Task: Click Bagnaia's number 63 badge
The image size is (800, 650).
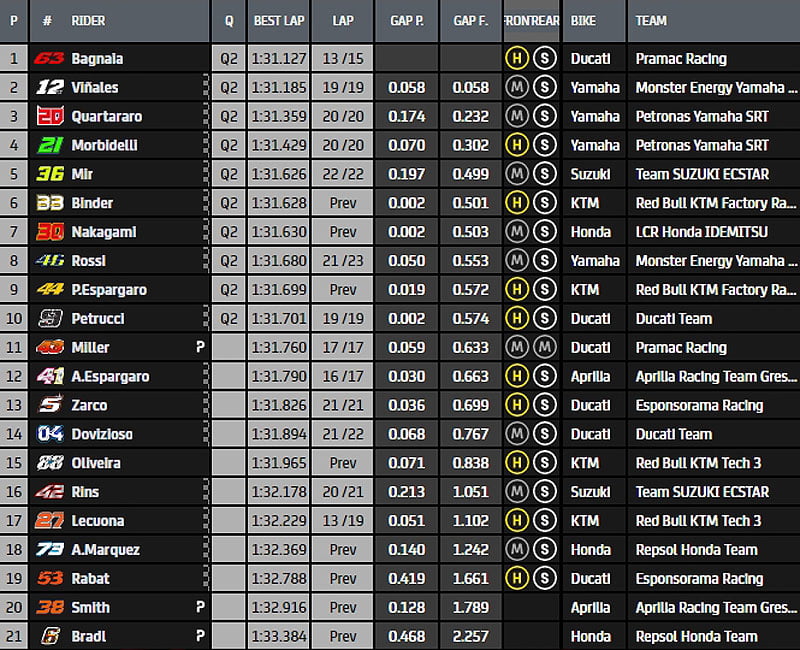Action: 49,59
